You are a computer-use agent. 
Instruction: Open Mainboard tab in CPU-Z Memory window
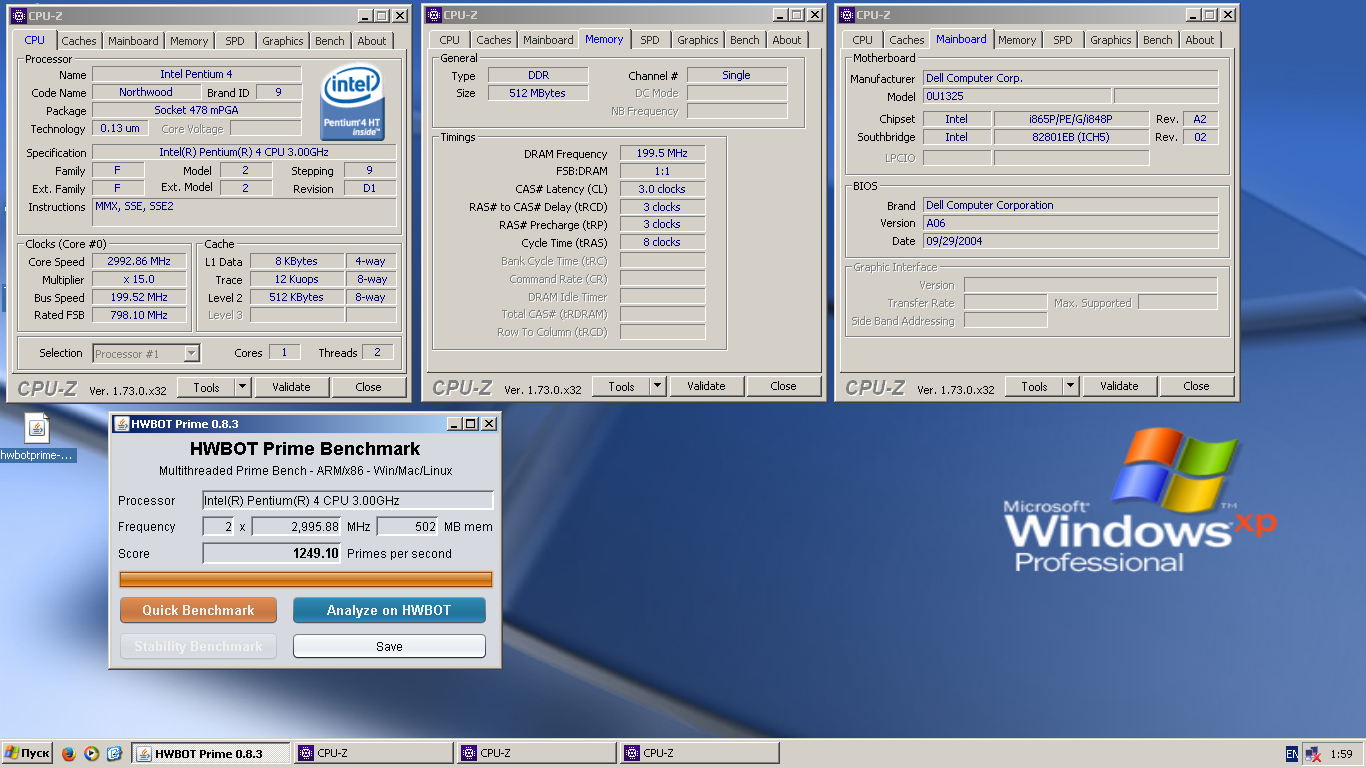[548, 40]
